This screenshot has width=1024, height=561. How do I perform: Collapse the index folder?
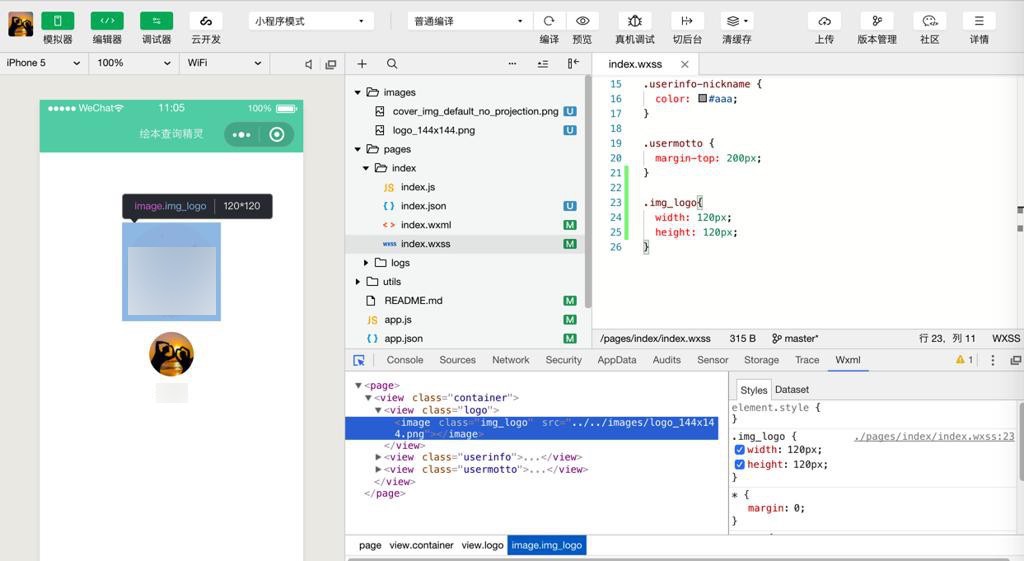pos(366,168)
